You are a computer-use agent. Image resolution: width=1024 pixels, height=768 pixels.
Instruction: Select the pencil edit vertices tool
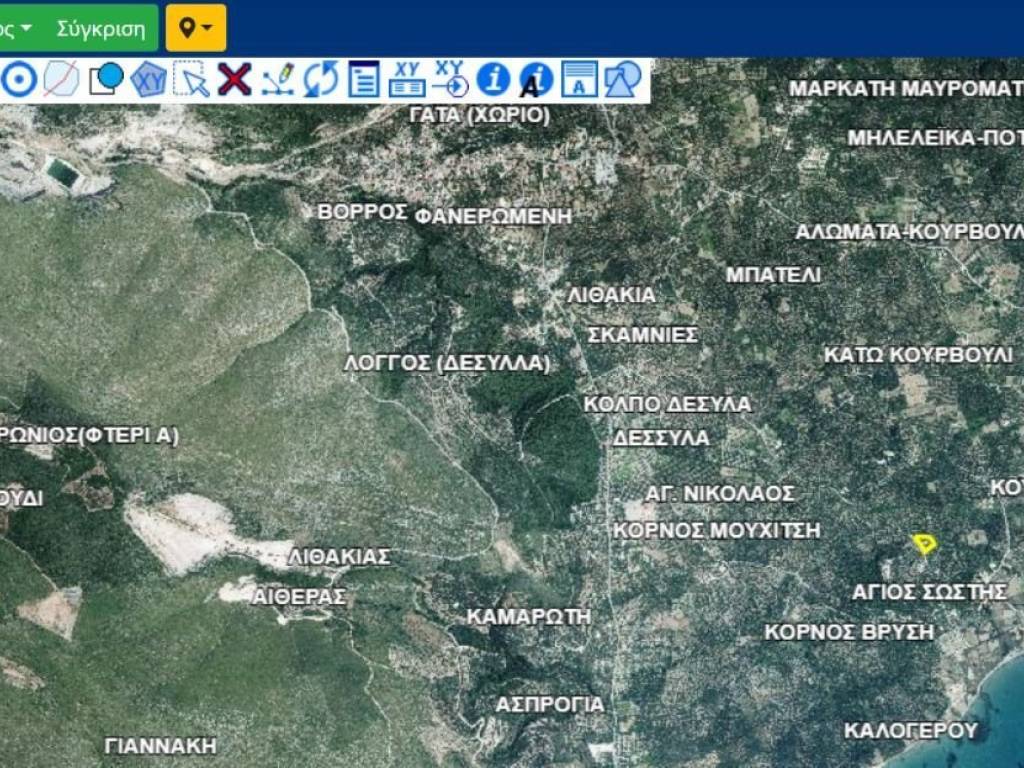pos(278,79)
